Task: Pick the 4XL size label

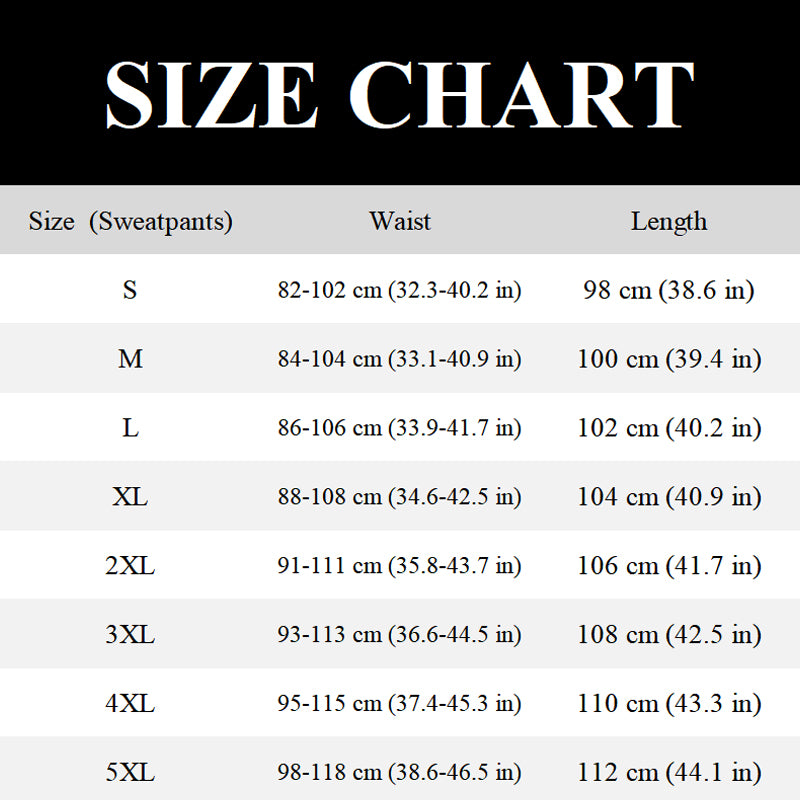Action: [130, 704]
